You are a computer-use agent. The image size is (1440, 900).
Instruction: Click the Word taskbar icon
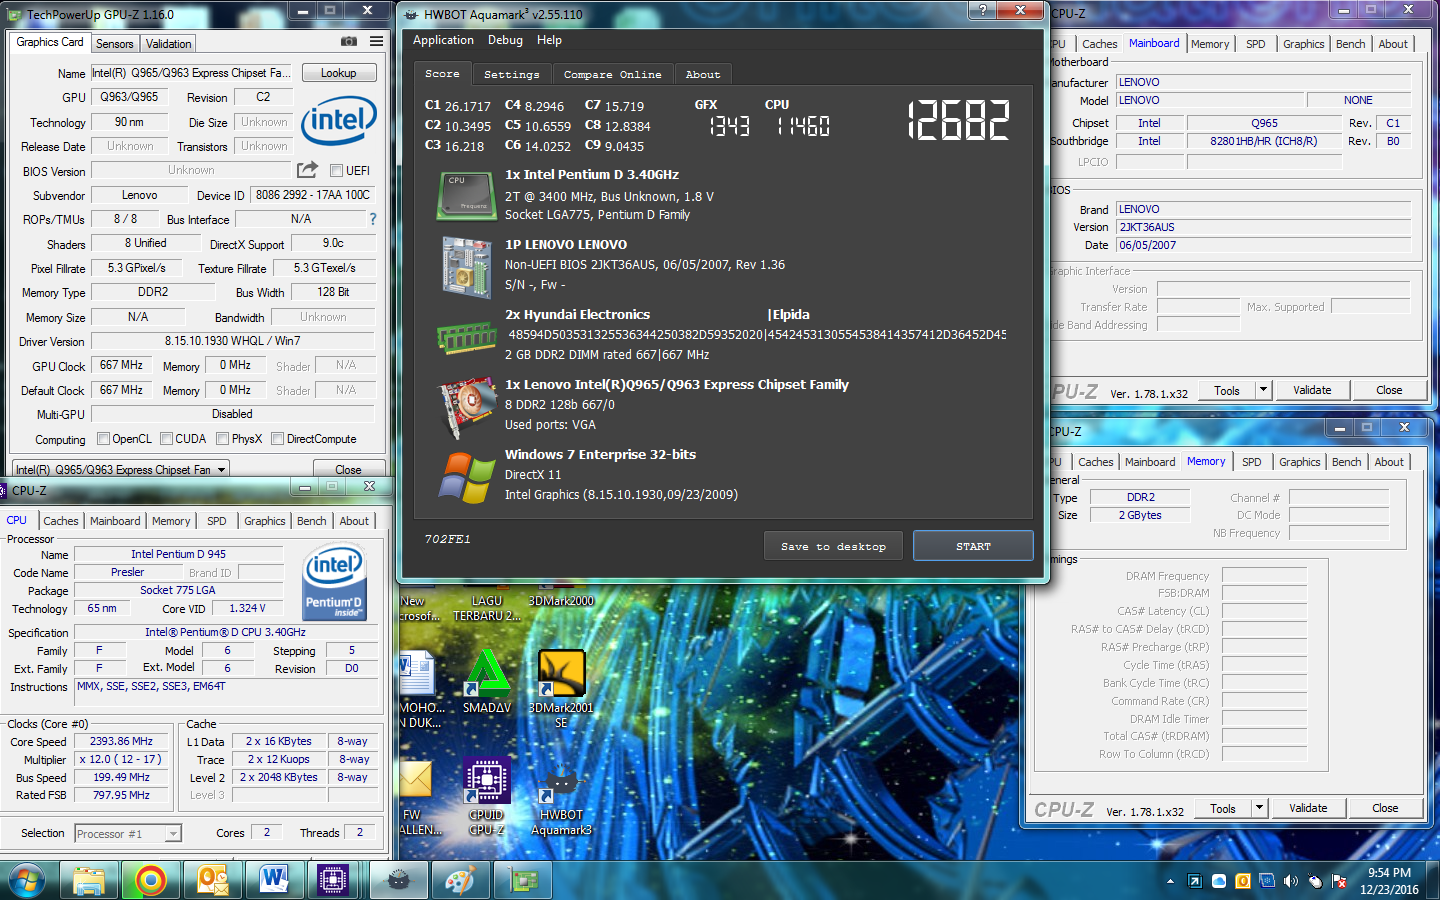(274, 880)
